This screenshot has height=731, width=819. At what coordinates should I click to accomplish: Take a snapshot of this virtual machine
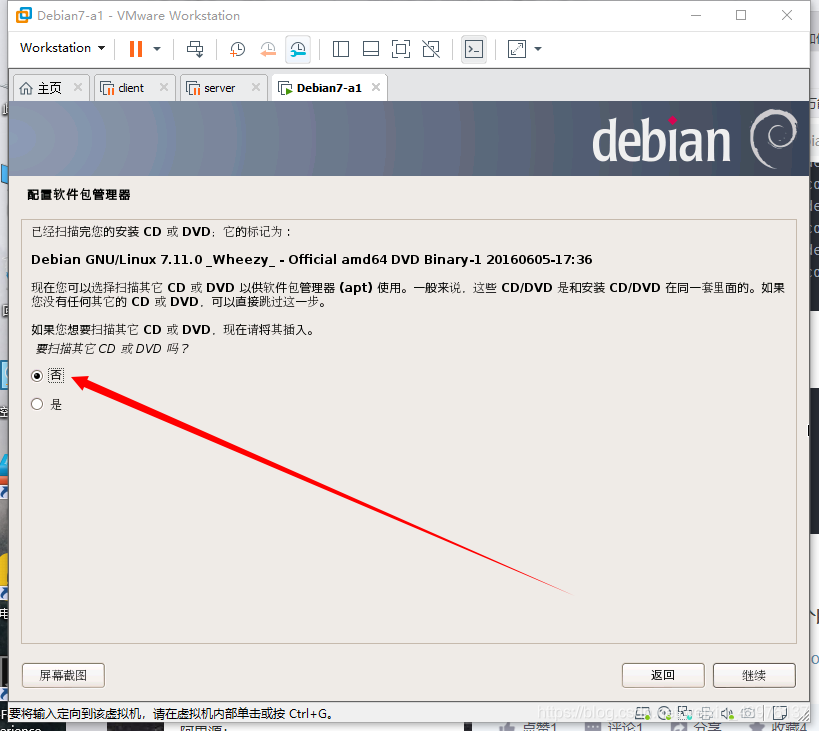point(237,49)
